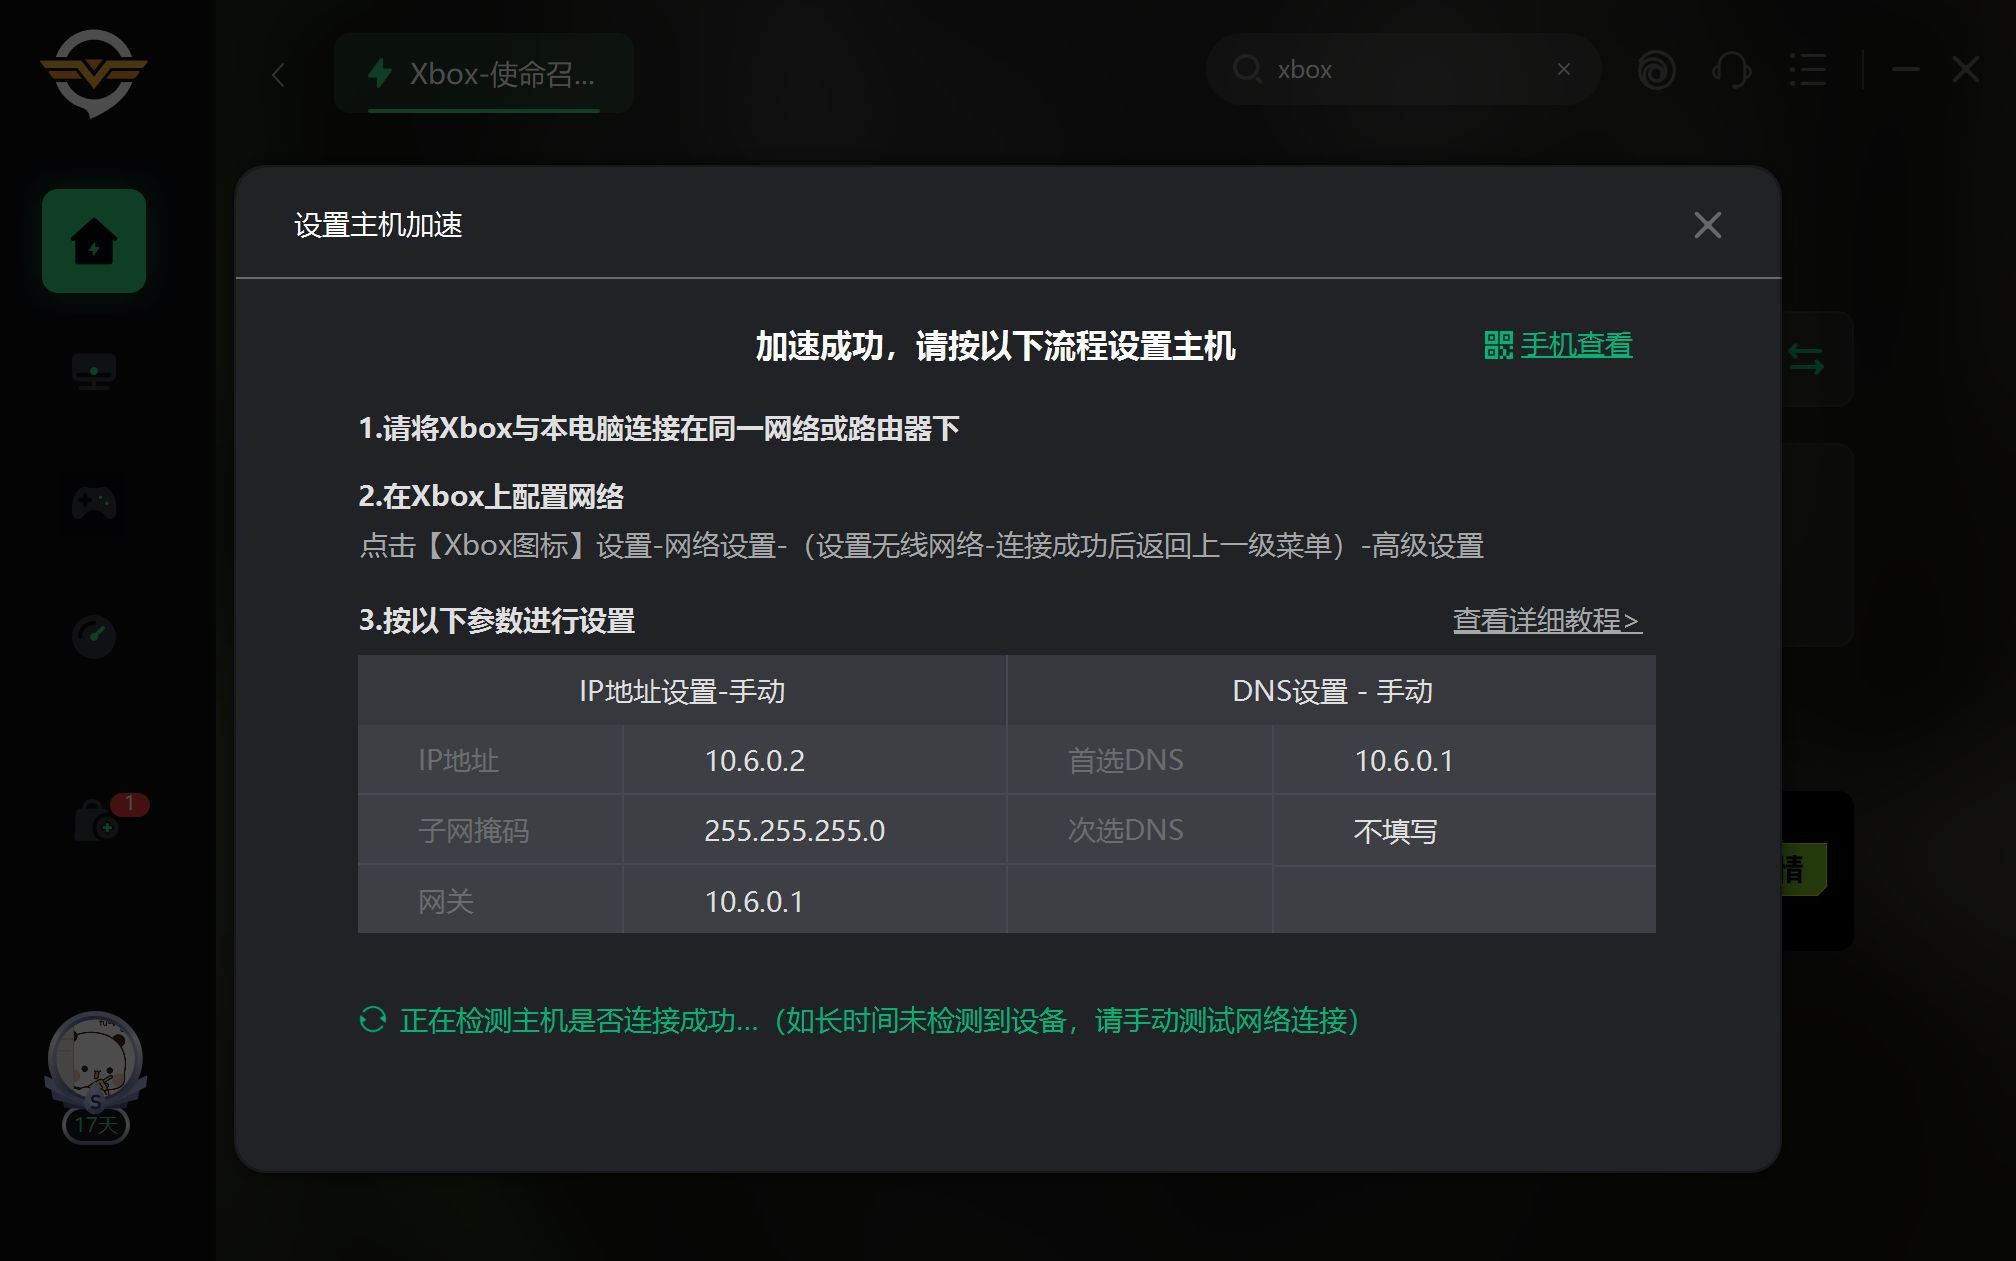2016x1261 pixels.
Task: Click the 子网掩码 label
Action: click(x=474, y=831)
